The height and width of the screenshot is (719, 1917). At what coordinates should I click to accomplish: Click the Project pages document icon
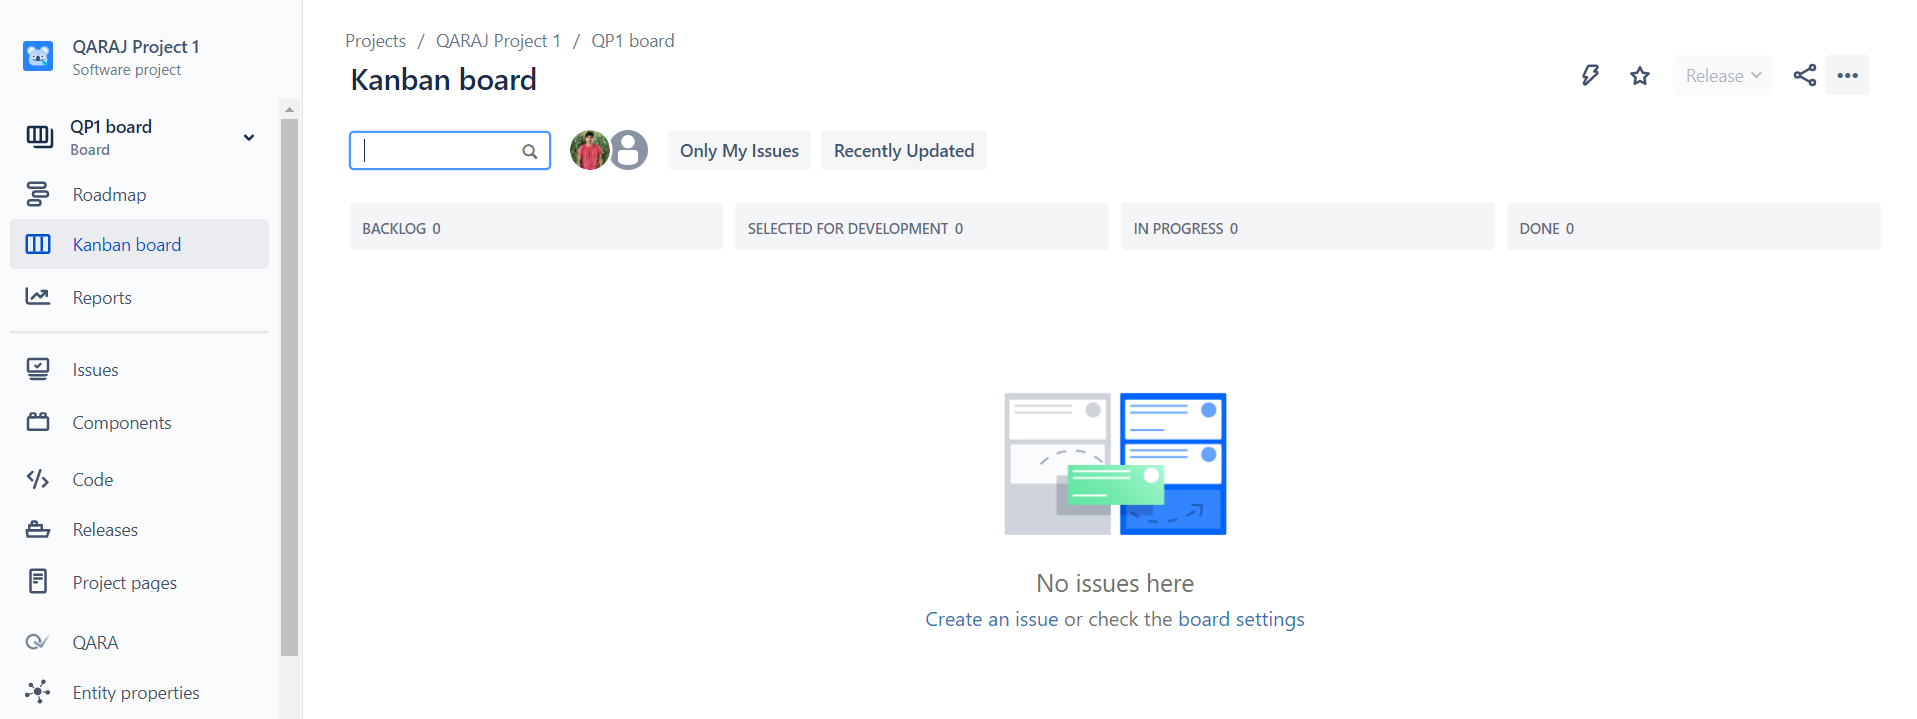point(38,581)
